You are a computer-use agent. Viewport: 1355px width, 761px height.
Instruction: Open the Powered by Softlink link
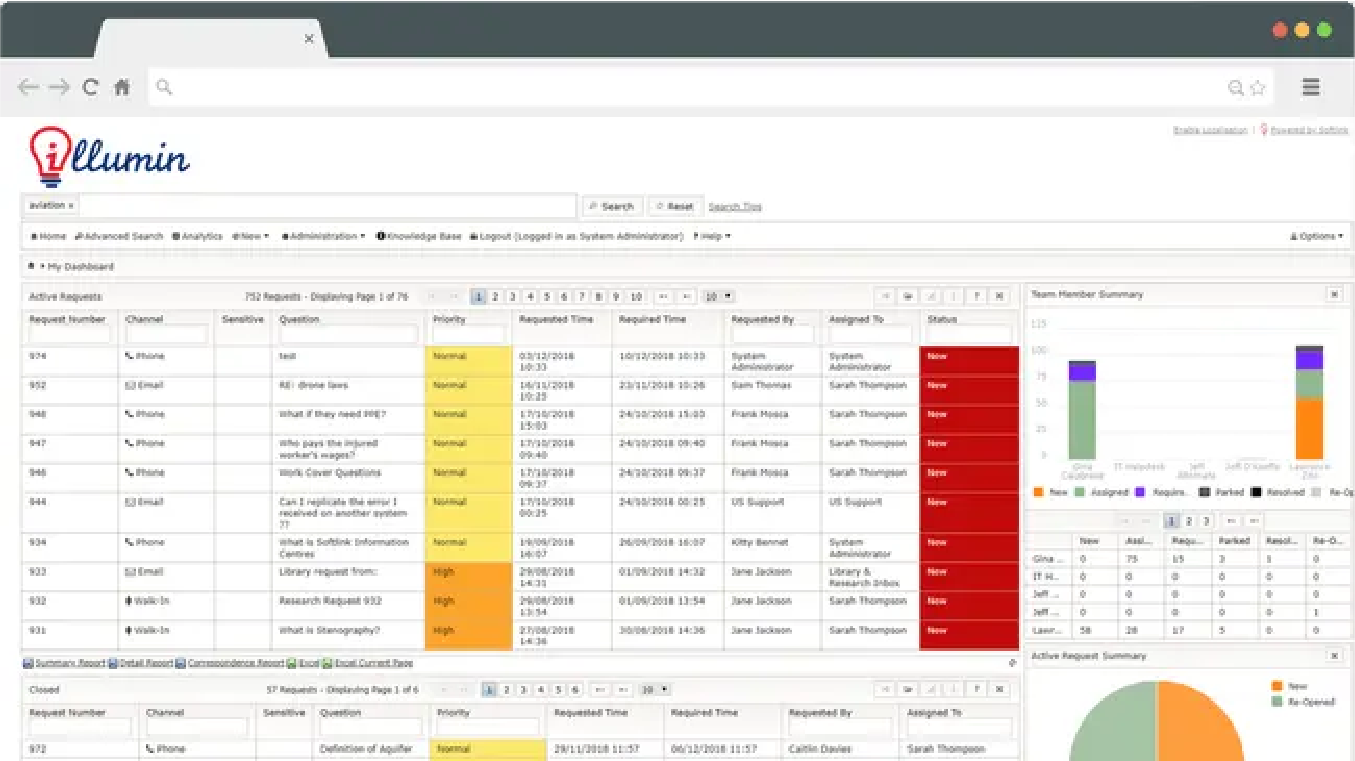tap(1309, 130)
